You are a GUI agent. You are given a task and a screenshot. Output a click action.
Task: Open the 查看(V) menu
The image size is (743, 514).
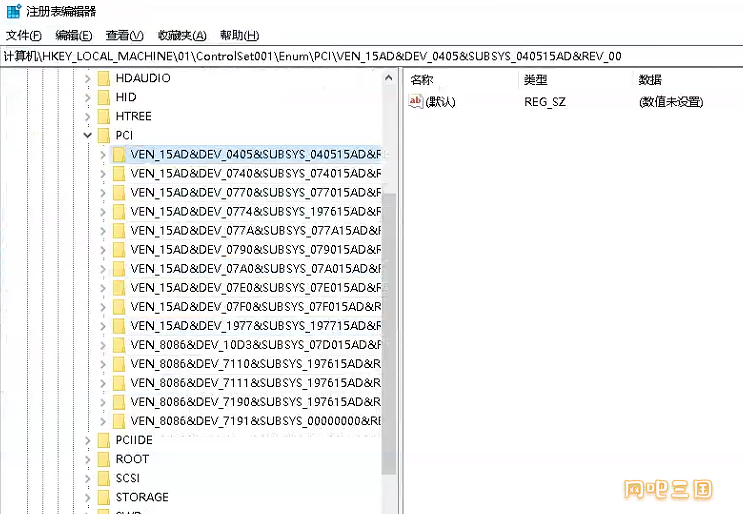coord(124,36)
